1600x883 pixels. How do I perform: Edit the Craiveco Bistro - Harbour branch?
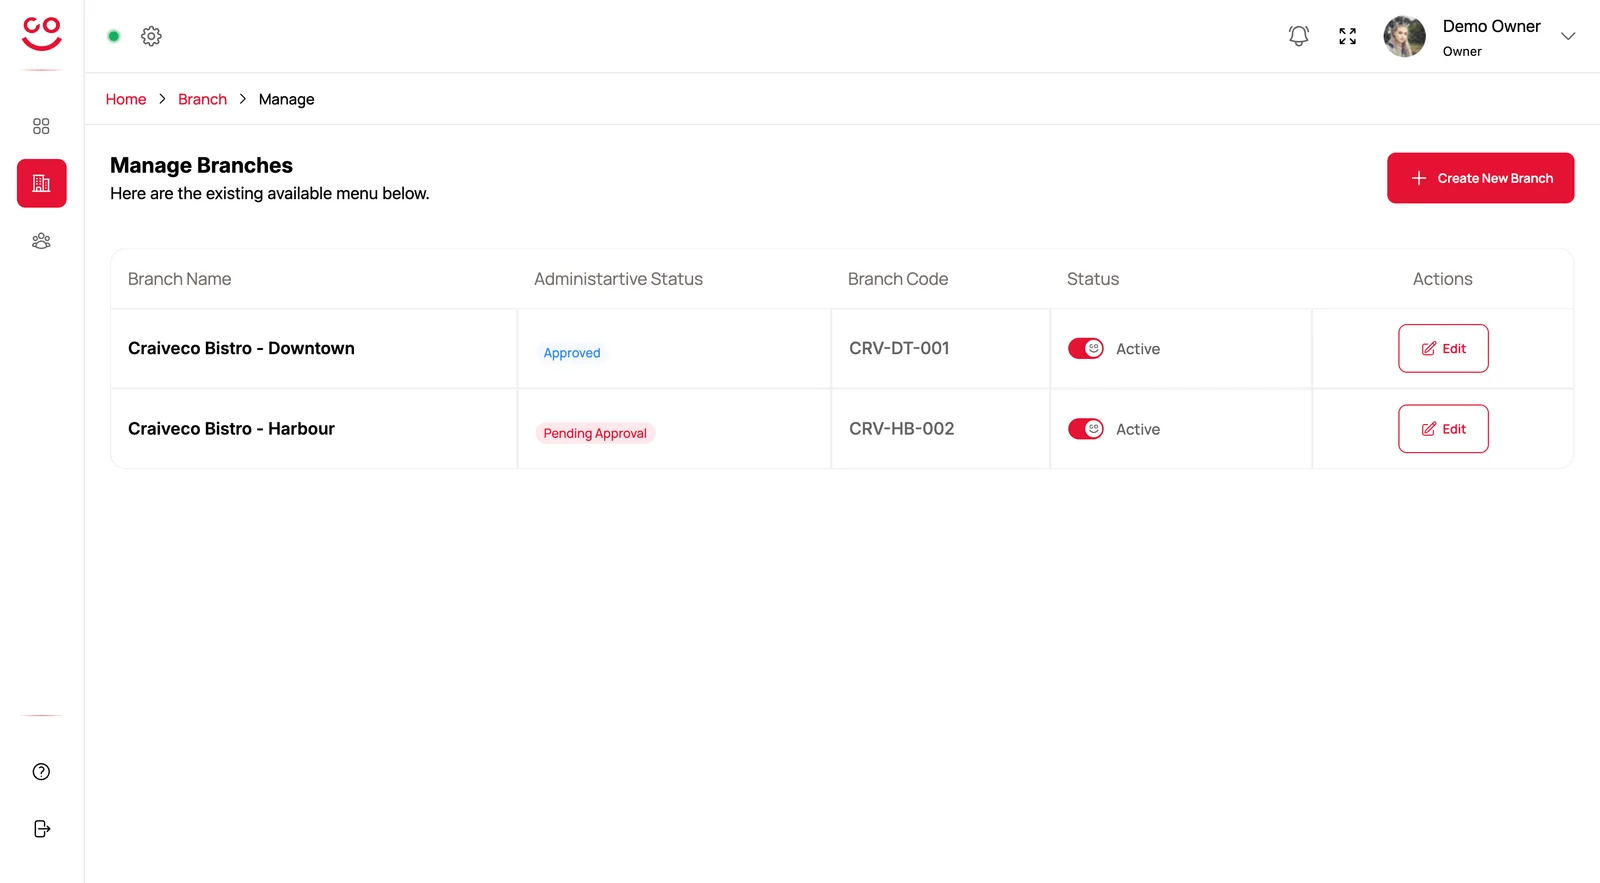tap(1443, 428)
